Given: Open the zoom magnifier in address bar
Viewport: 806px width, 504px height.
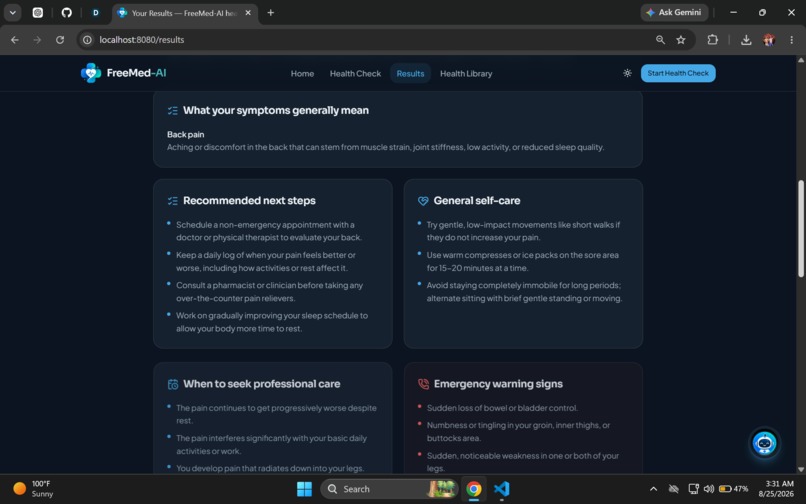Looking at the screenshot, I should pyautogui.click(x=660, y=40).
